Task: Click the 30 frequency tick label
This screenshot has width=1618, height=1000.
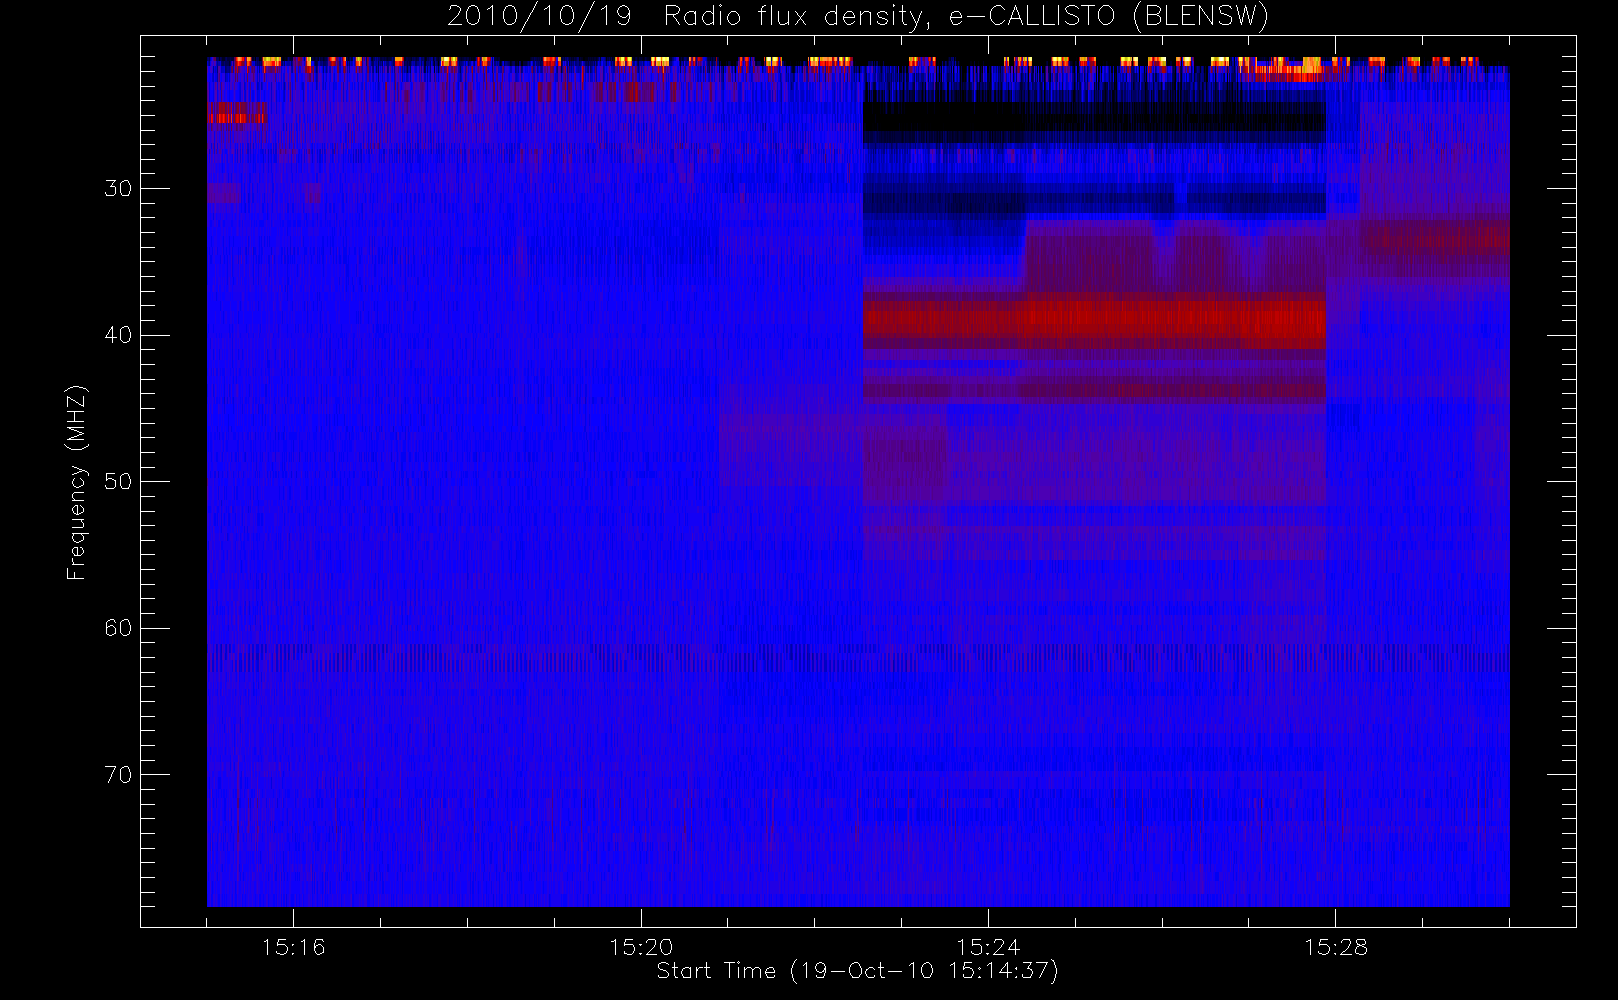Action: coord(118,189)
